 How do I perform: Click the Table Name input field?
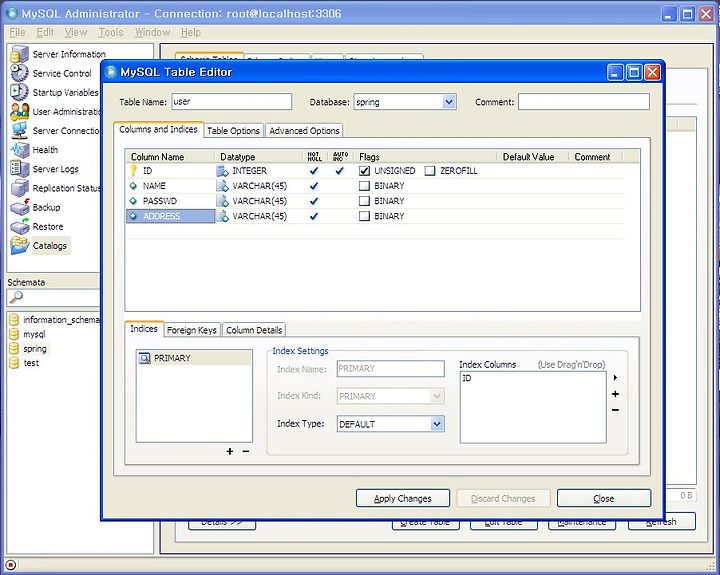tap(231, 102)
